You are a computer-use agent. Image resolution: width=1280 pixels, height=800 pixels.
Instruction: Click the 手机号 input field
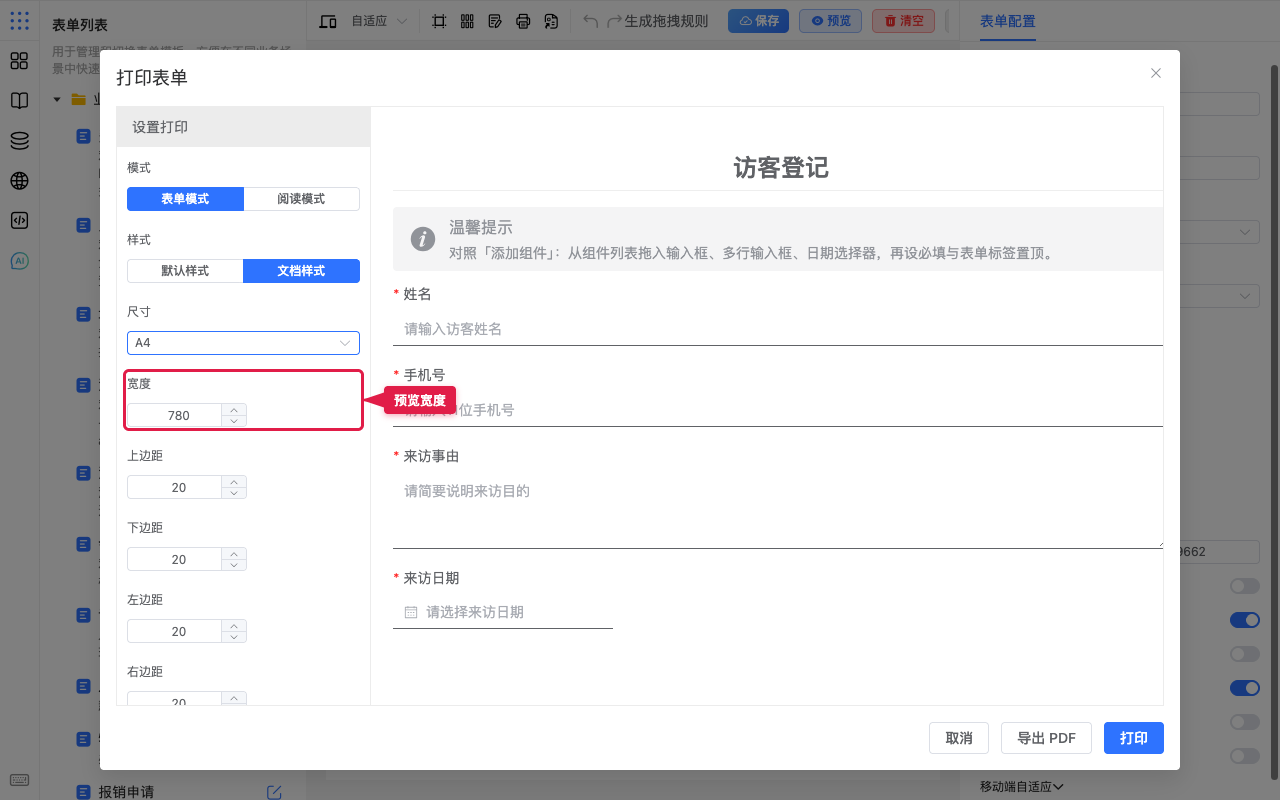tap(778, 410)
